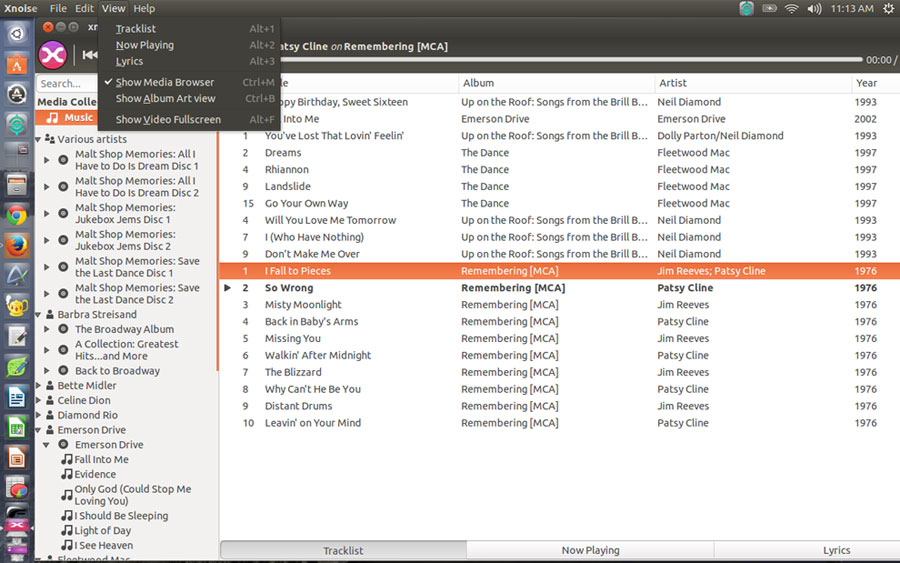Click music note icon beside Evidence
Screen dimensions: 900x563
tap(67, 474)
